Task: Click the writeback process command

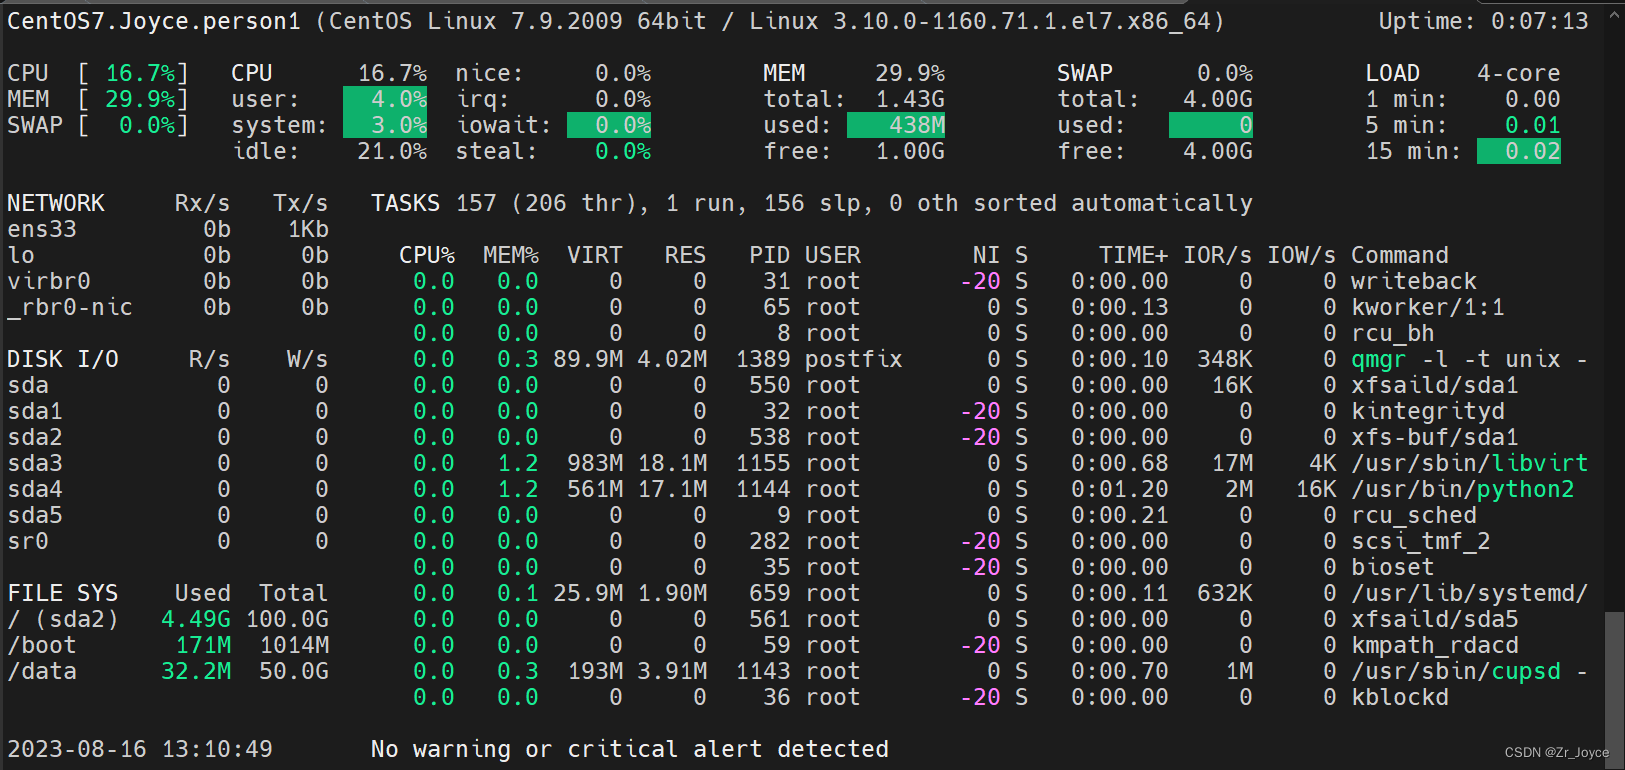Action: point(1414,281)
